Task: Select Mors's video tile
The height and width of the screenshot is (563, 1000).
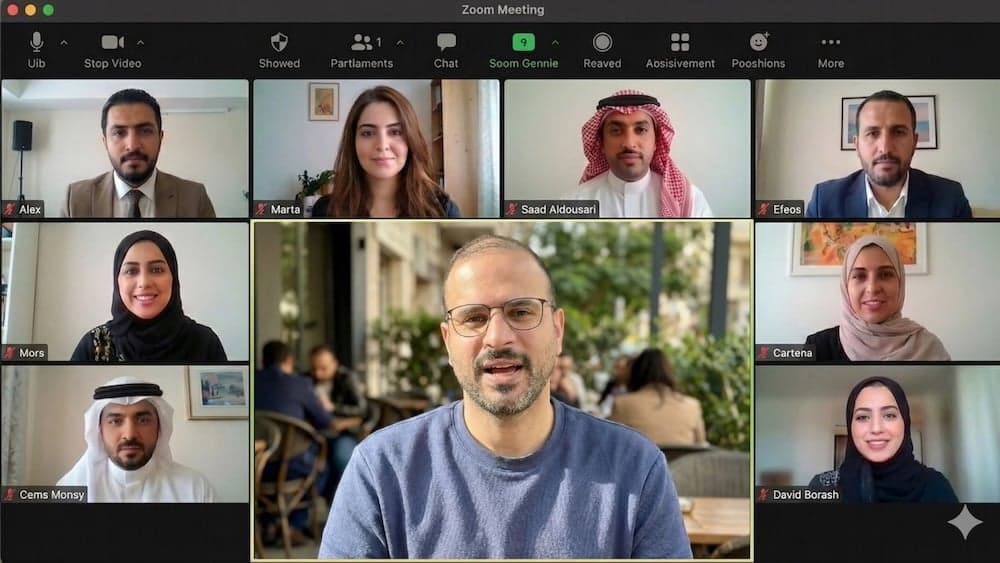Action: point(125,291)
